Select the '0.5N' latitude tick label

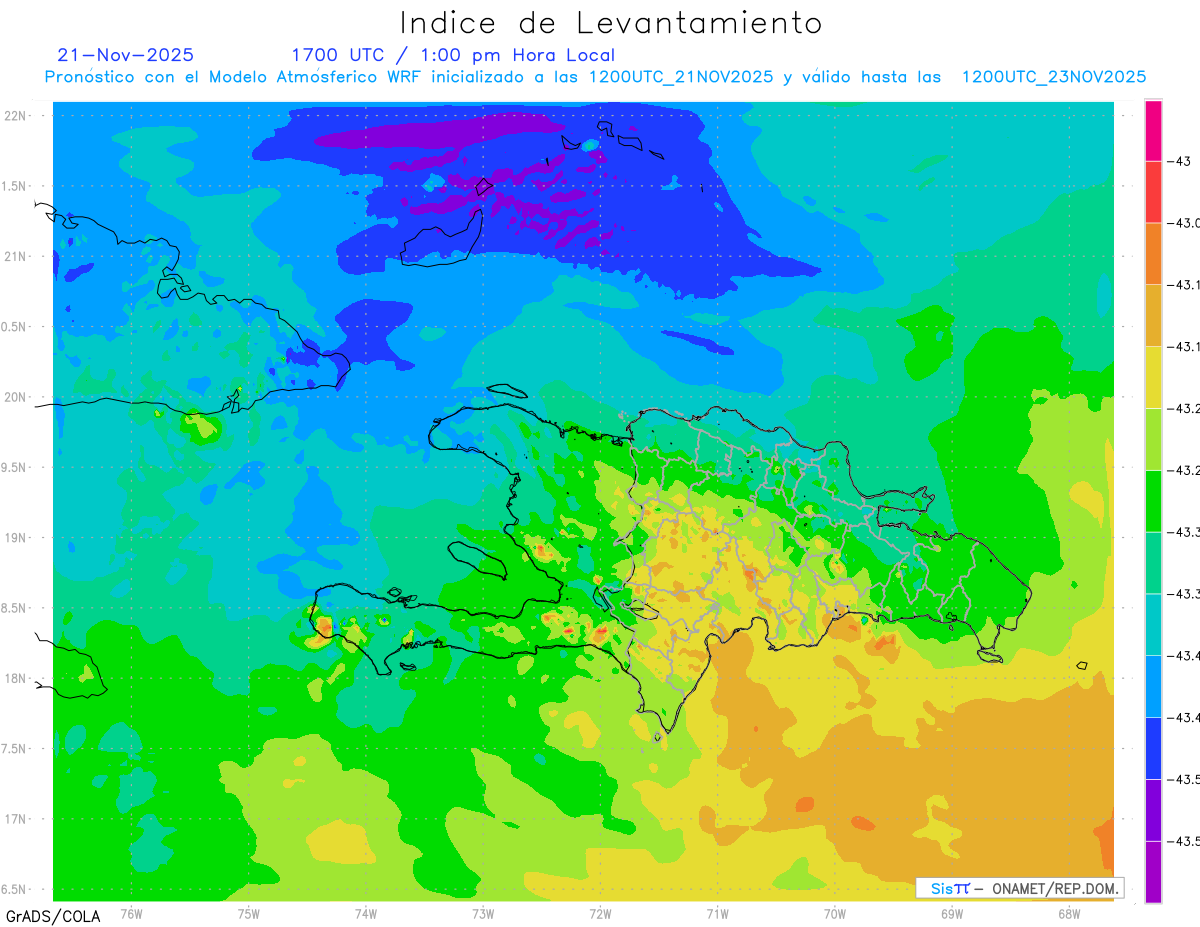(x=15, y=327)
